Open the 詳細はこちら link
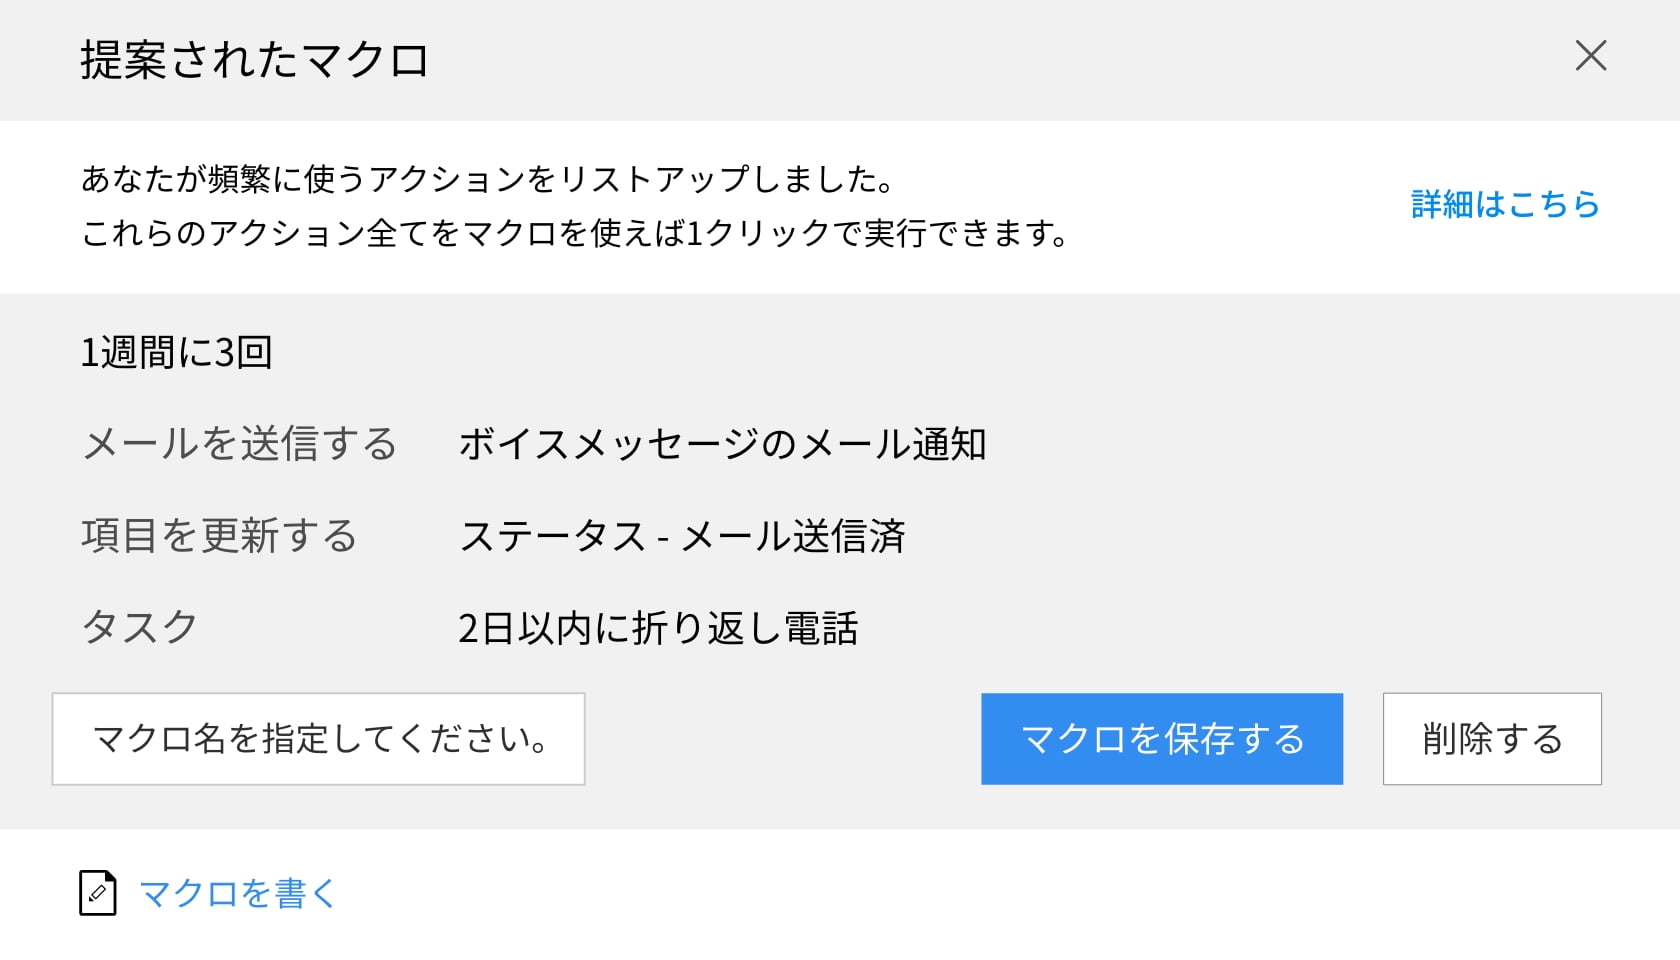Image resolution: width=1680 pixels, height=960 pixels. (1504, 205)
